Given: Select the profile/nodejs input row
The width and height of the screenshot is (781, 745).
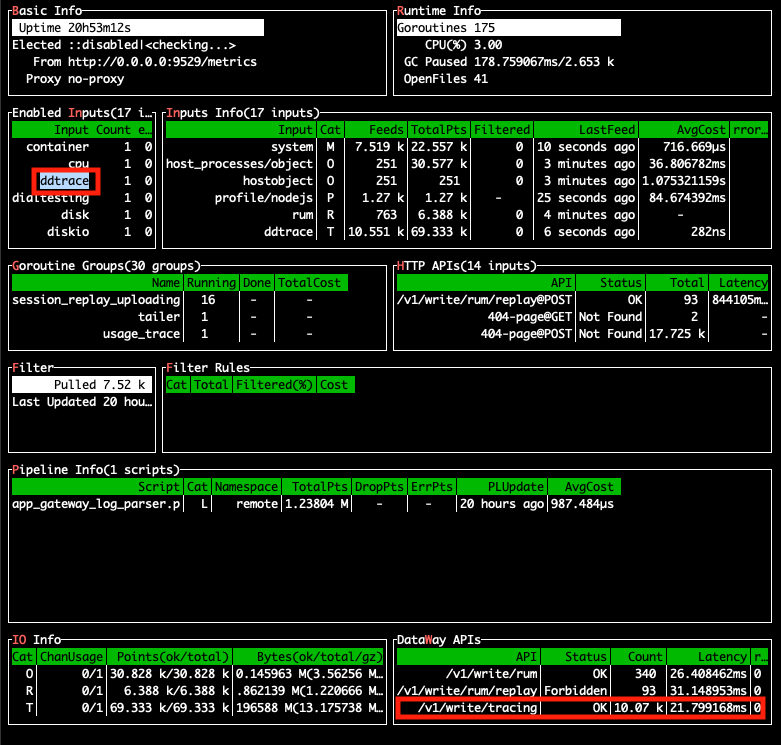Looking at the screenshot, I should pyautogui.click(x=467, y=198).
